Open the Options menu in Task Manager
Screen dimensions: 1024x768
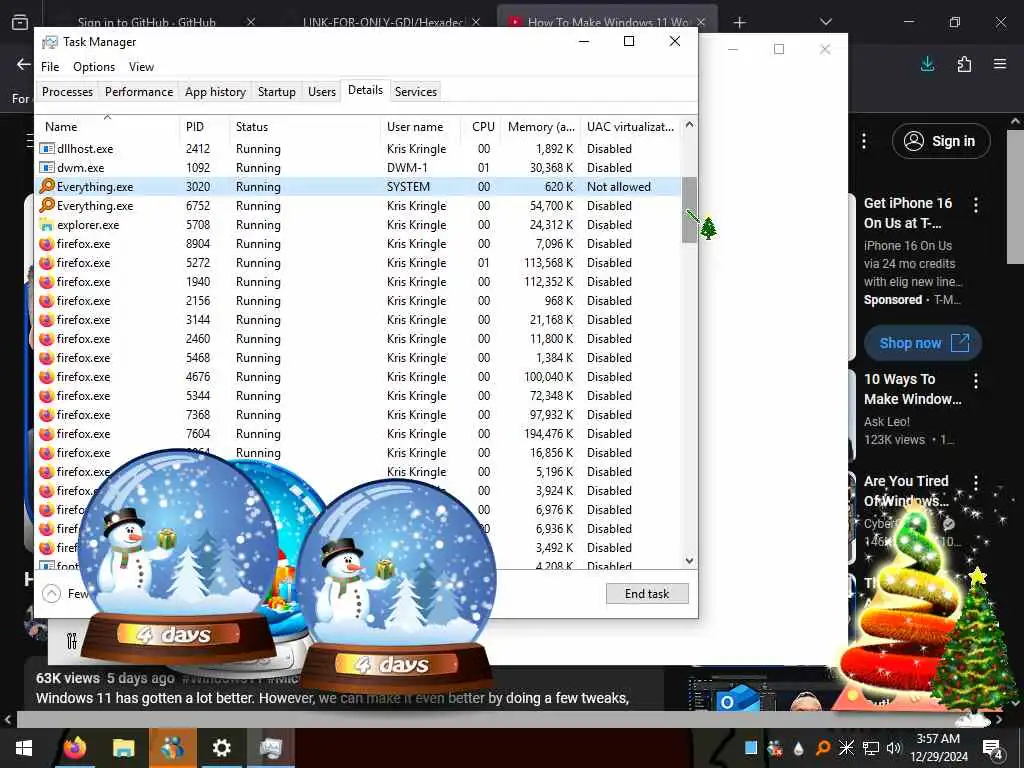[x=94, y=67]
